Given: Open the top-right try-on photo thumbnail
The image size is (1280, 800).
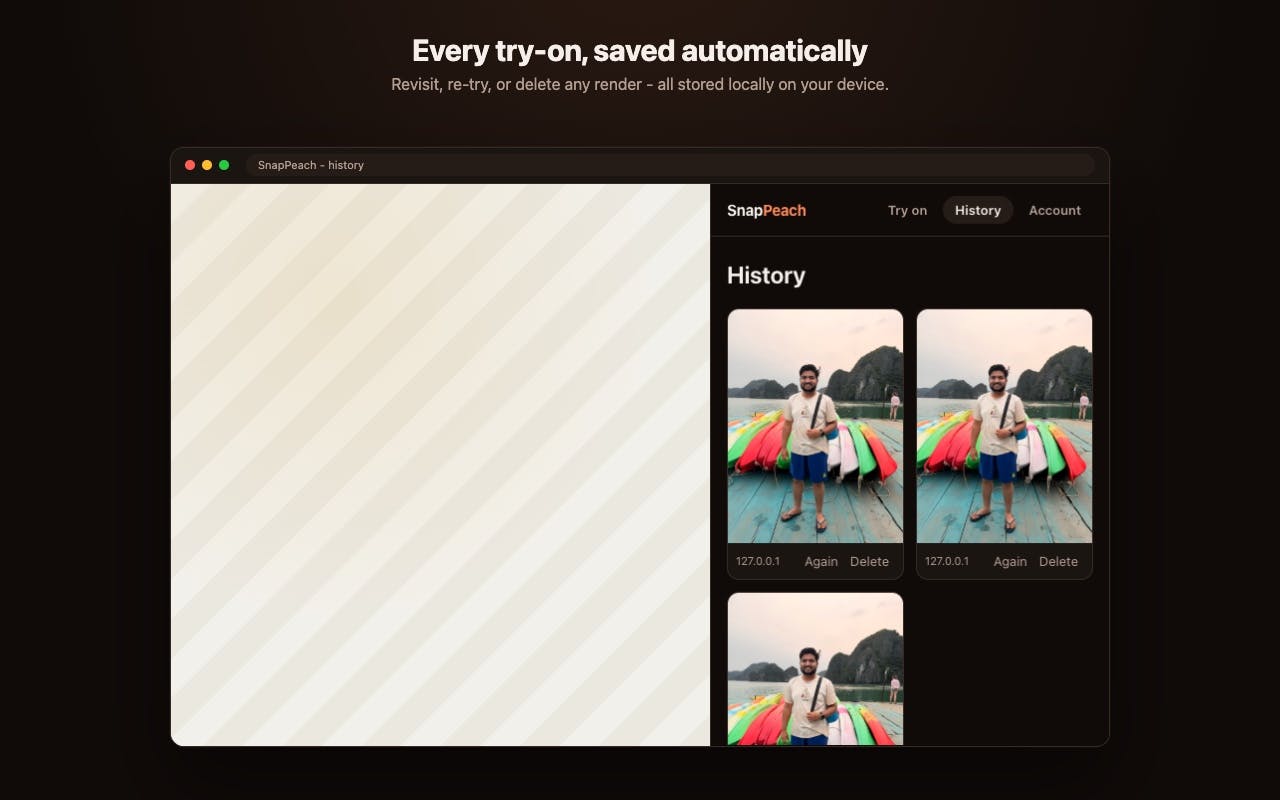Looking at the screenshot, I should 1004,426.
